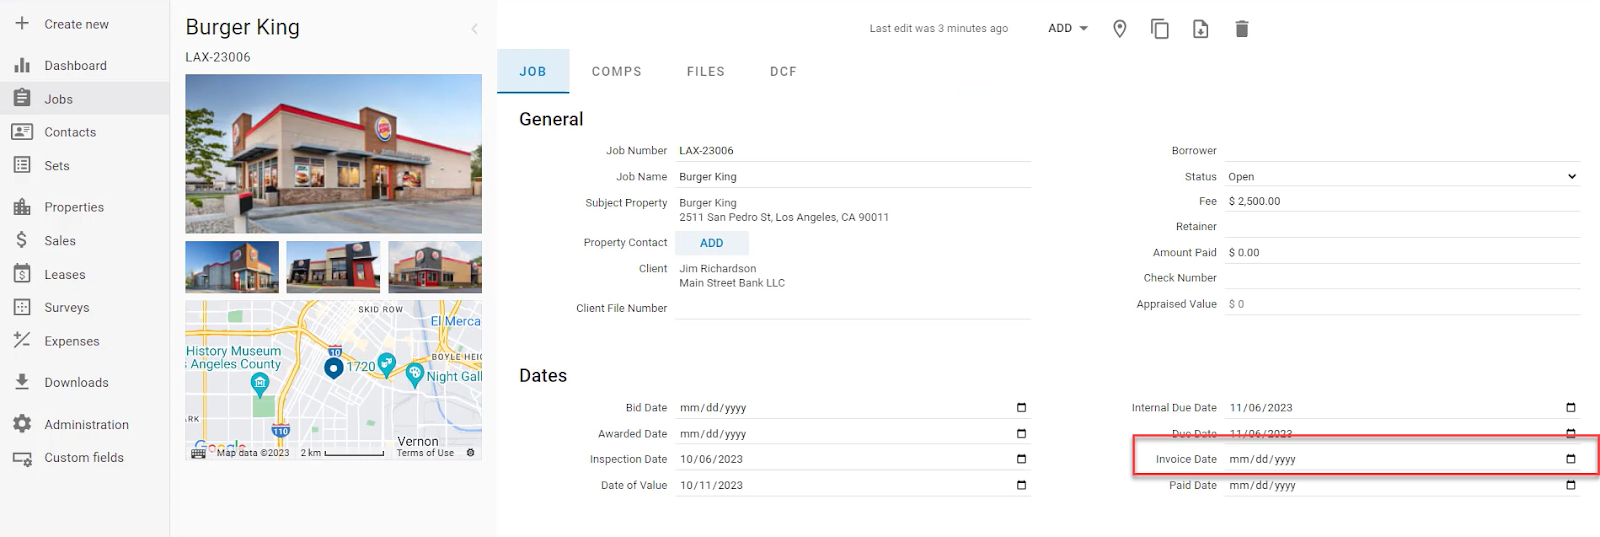Open Dashboard from the sidebar
The width and height of the screenshot is (1600, 537).
tap(75, 66)
